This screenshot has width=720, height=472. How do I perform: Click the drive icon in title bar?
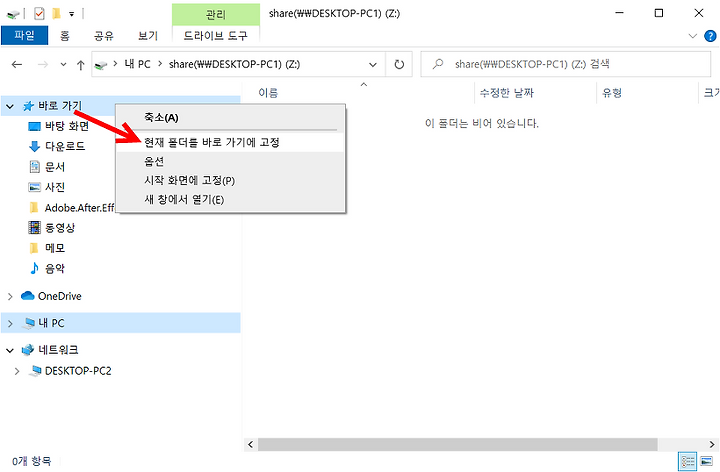pyautogui.click(x=13, y=14)
